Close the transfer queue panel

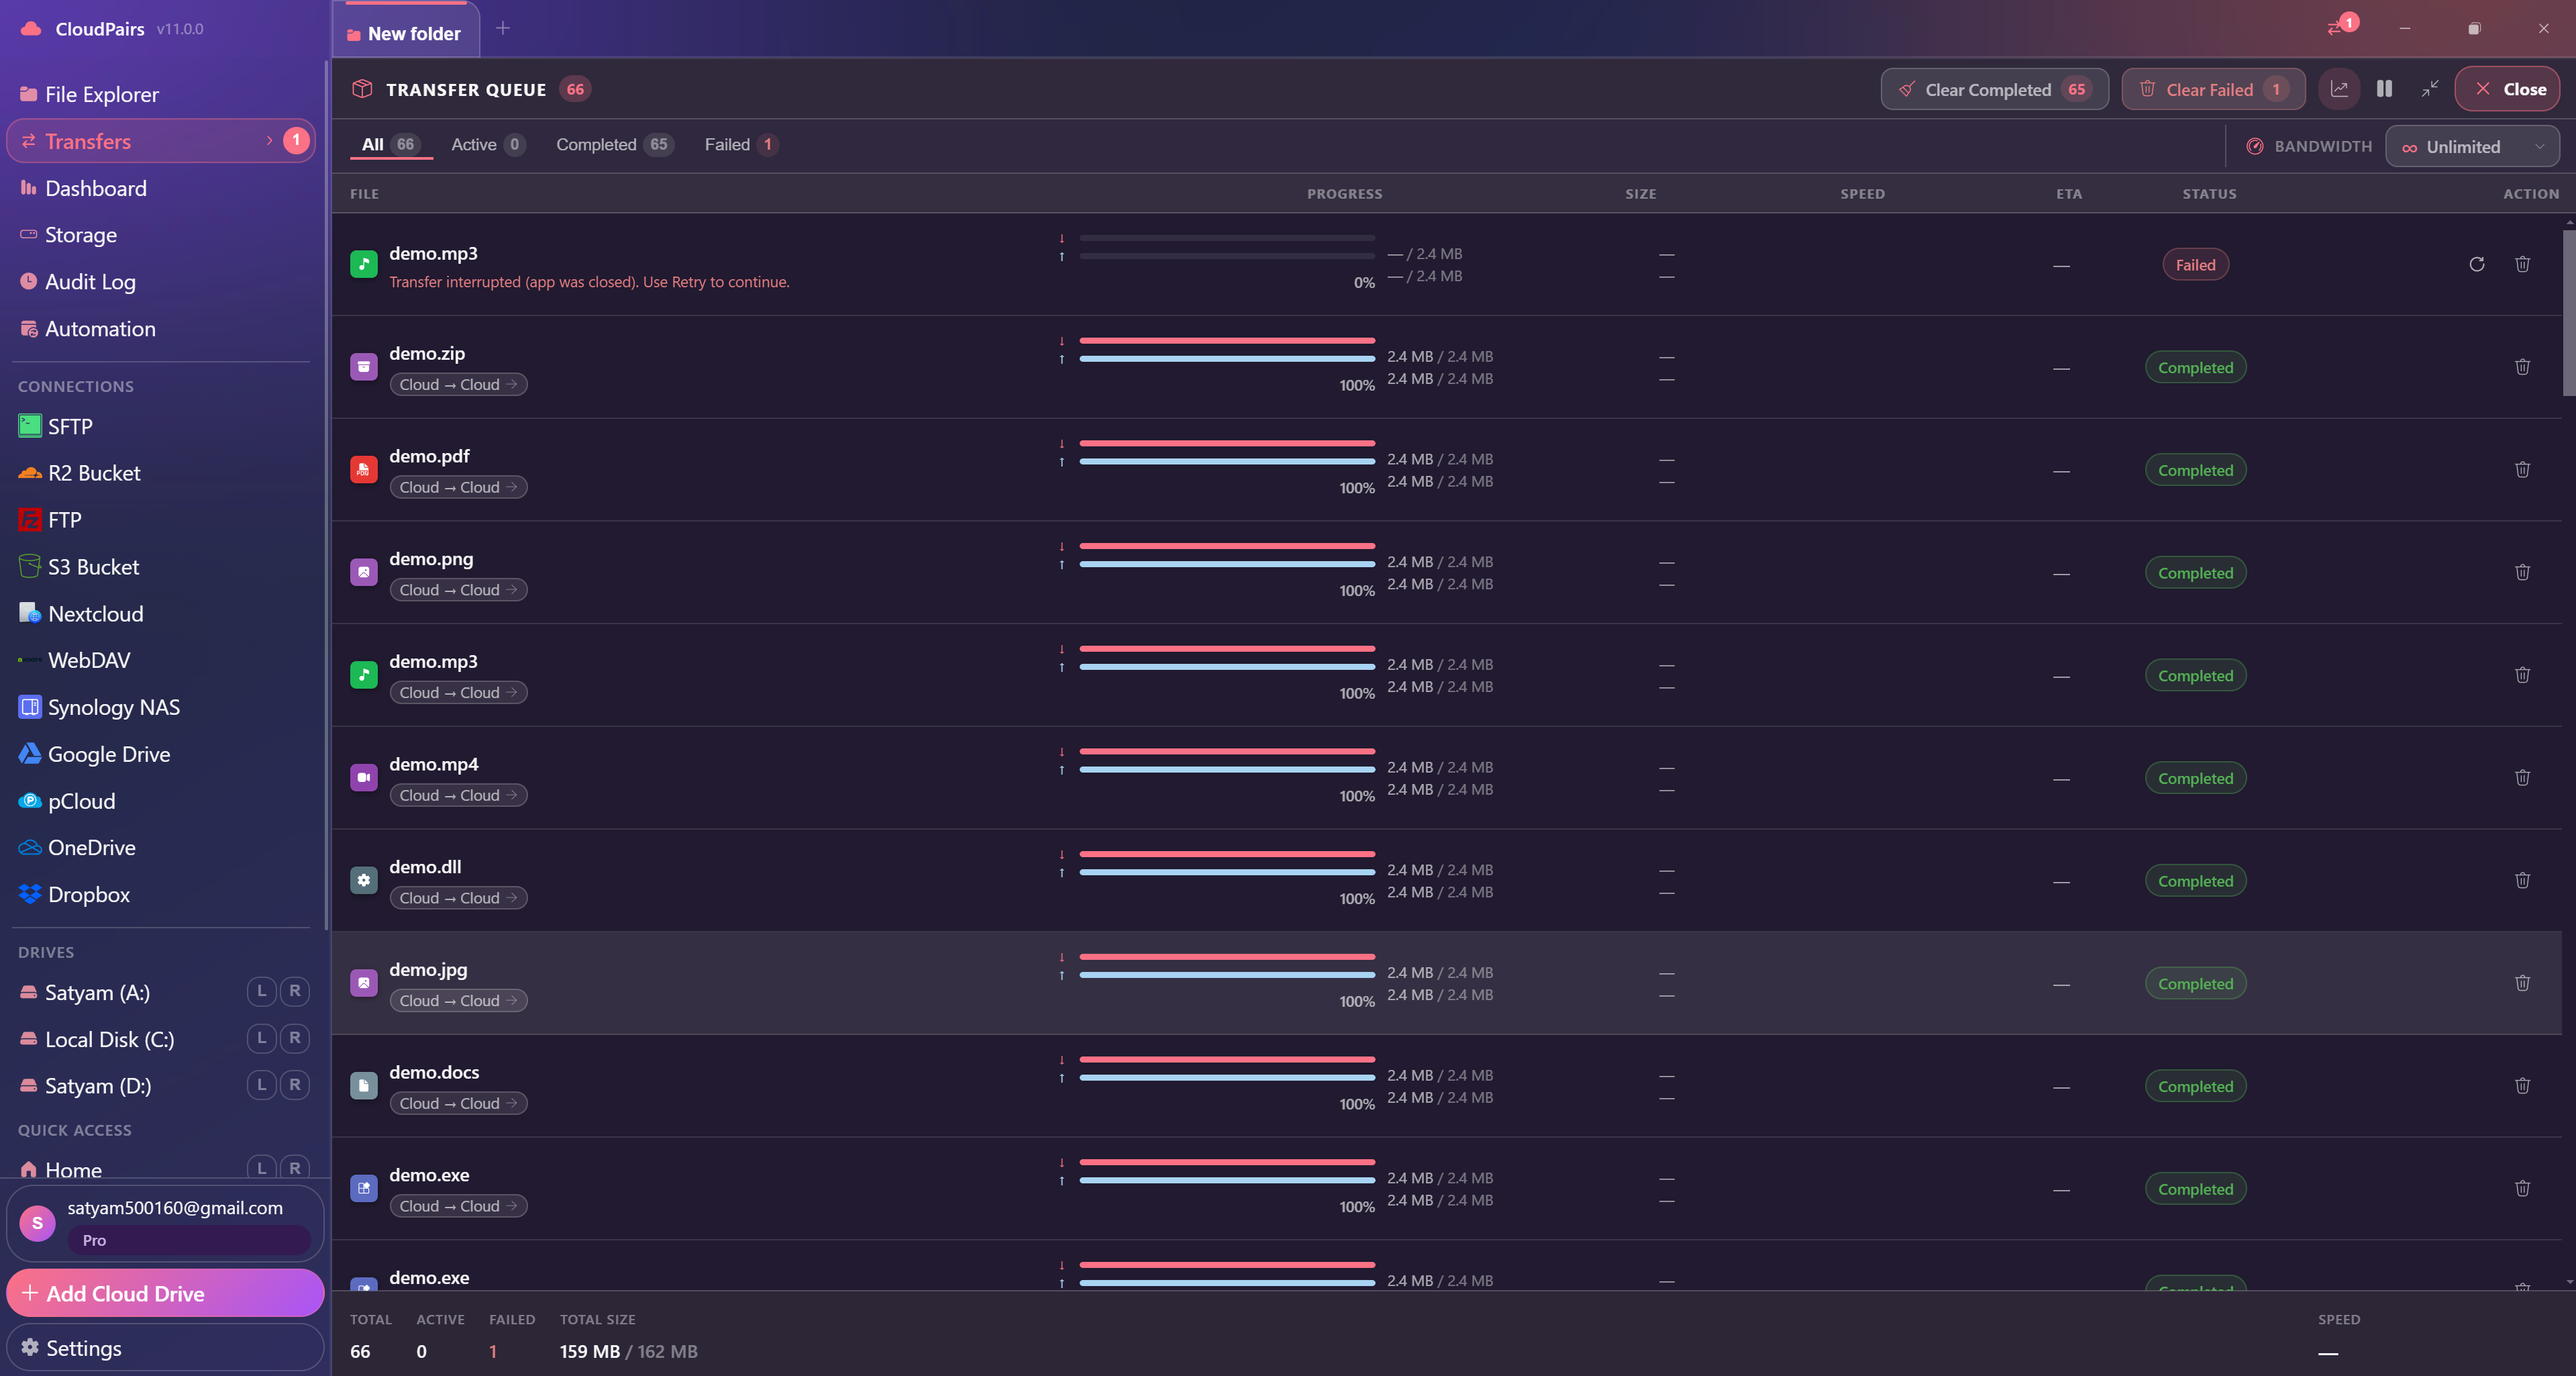pos(2508,89)
